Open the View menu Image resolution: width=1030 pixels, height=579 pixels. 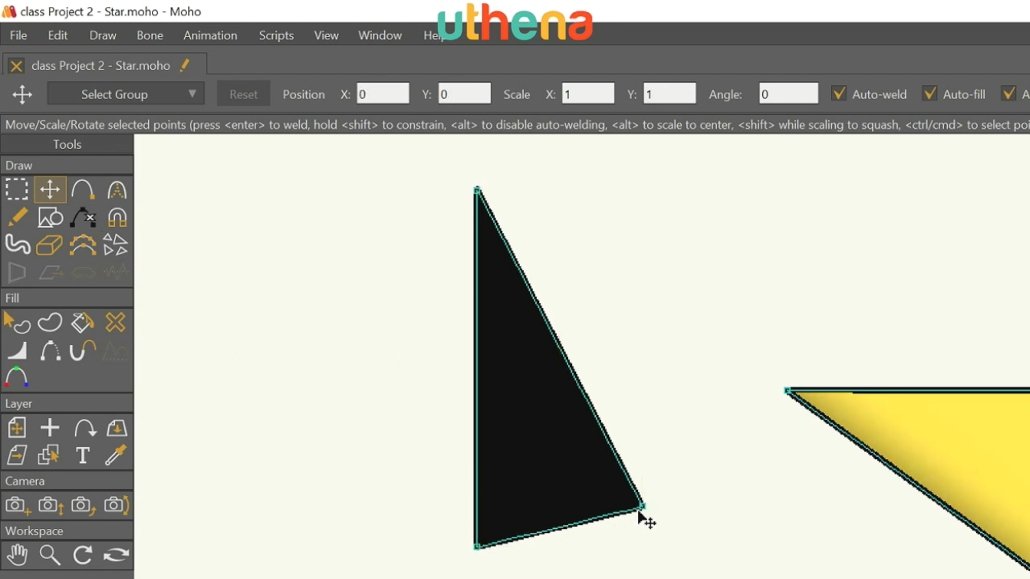[x=326, y=35]
